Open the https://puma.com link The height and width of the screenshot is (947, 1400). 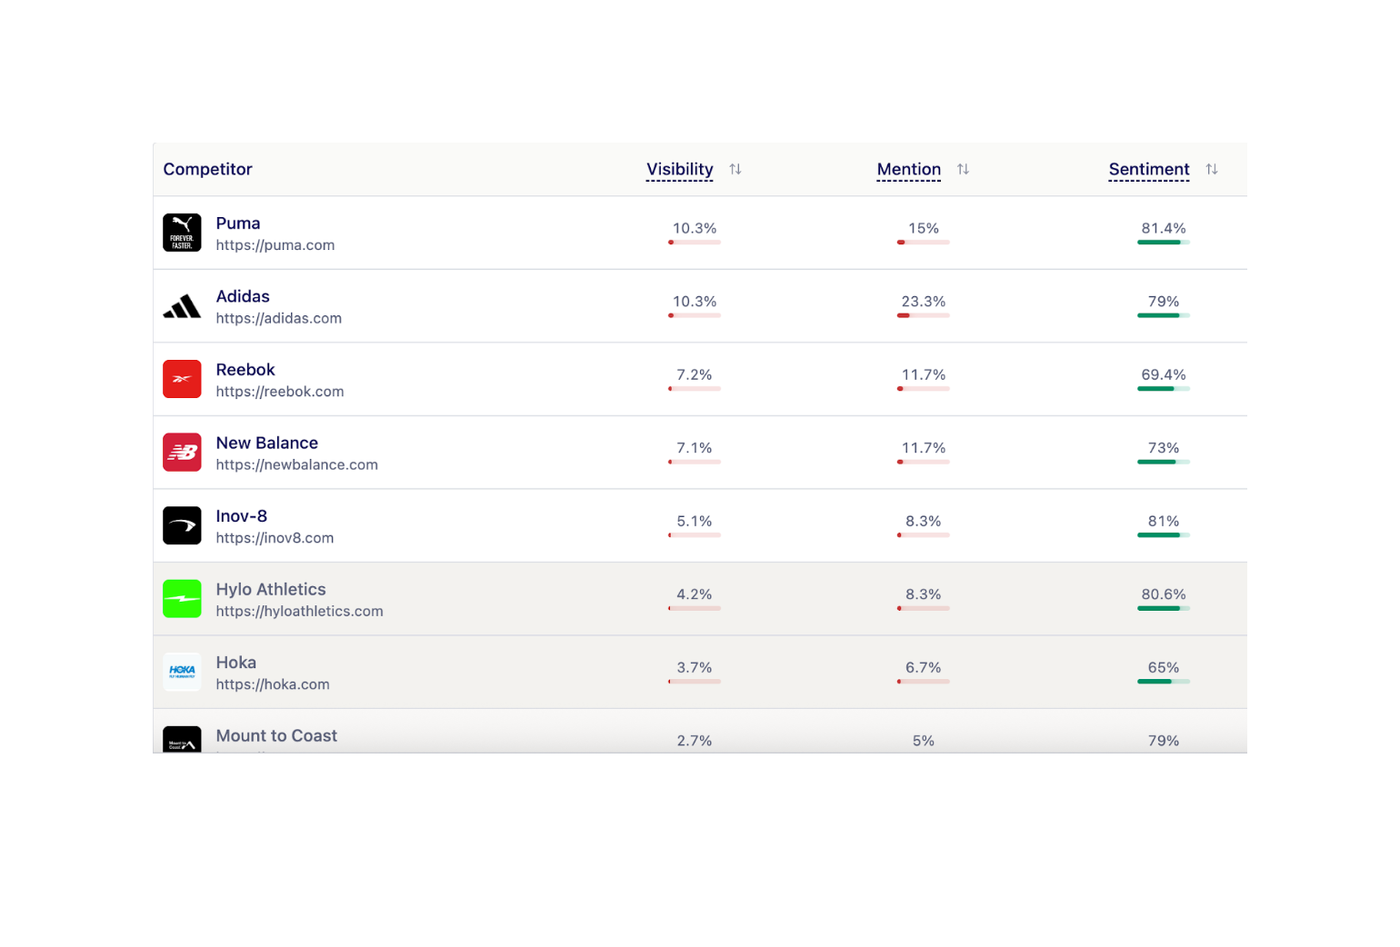tap(275, 245)
